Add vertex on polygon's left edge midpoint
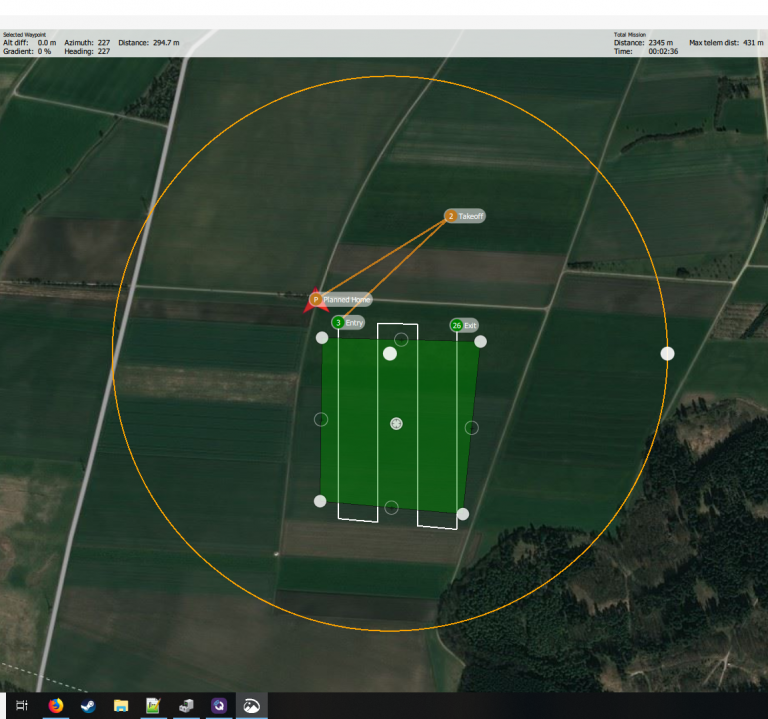 coord(321,419)
